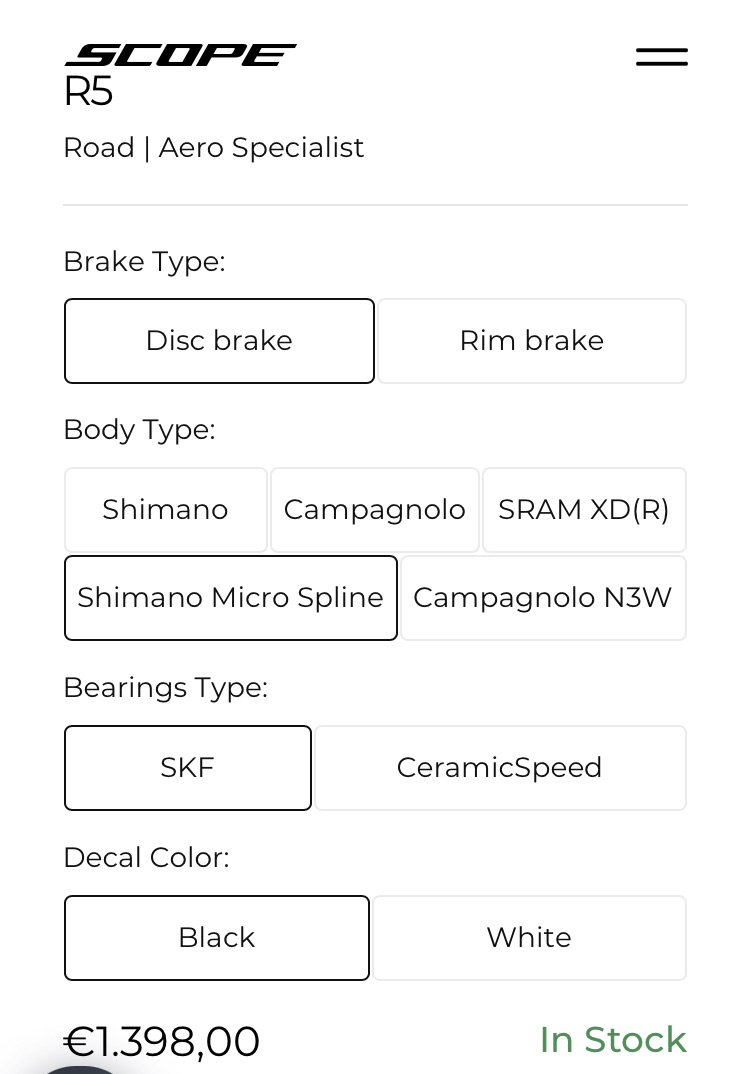This screenshot has height=1074, width=750.
Task: Click the Scope logo
Action: (x=180, y=54)
